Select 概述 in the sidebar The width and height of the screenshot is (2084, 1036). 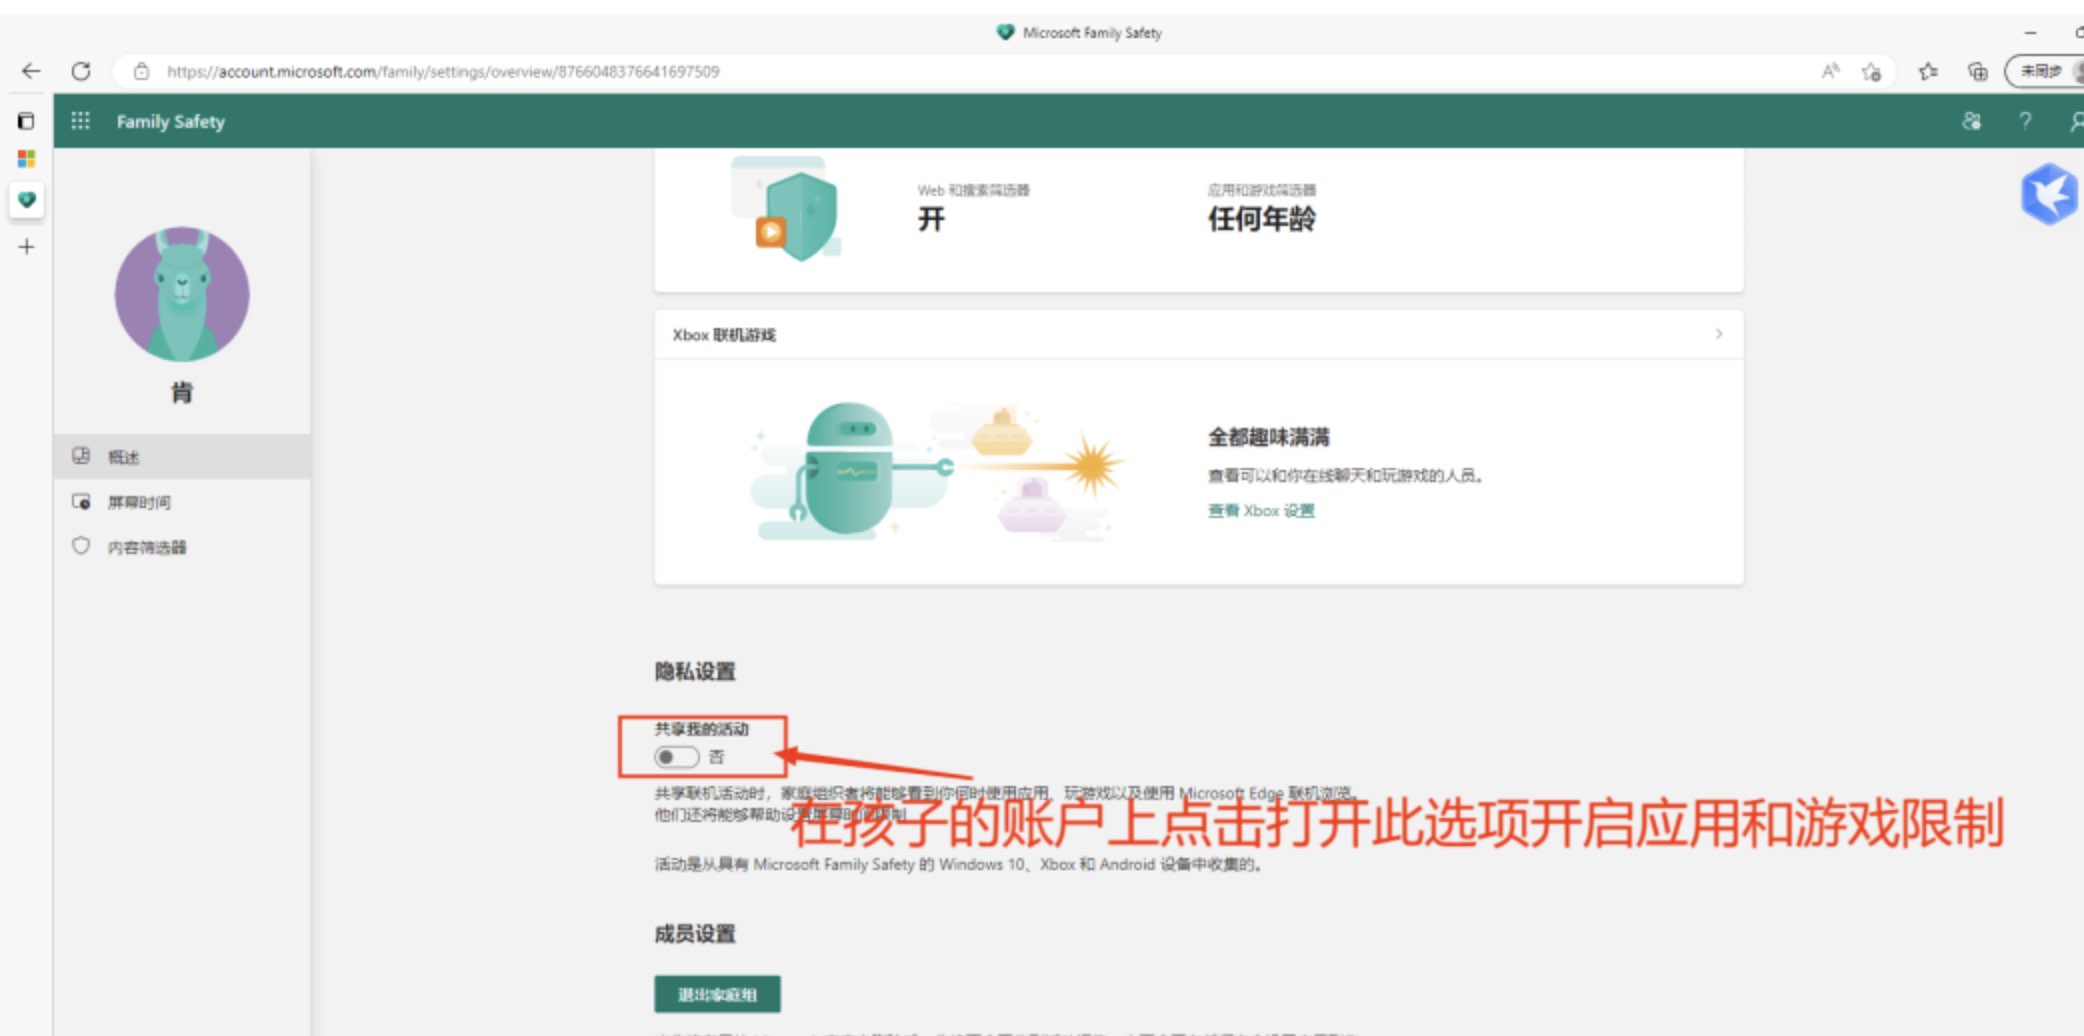click(x=123, y=457)
